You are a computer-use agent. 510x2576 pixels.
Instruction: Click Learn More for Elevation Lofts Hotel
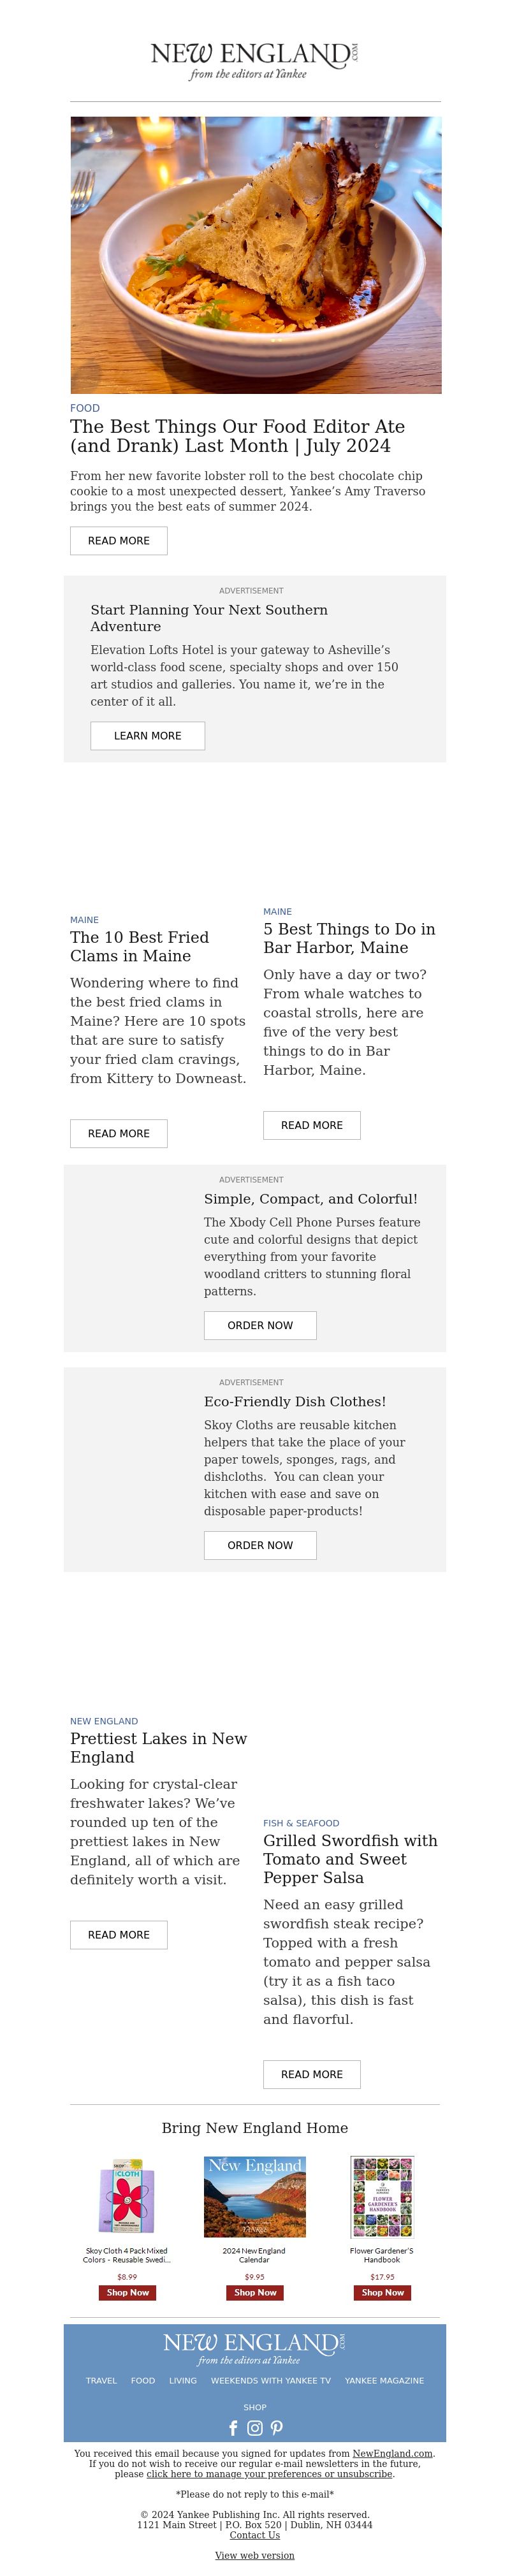tap(148, 735)
